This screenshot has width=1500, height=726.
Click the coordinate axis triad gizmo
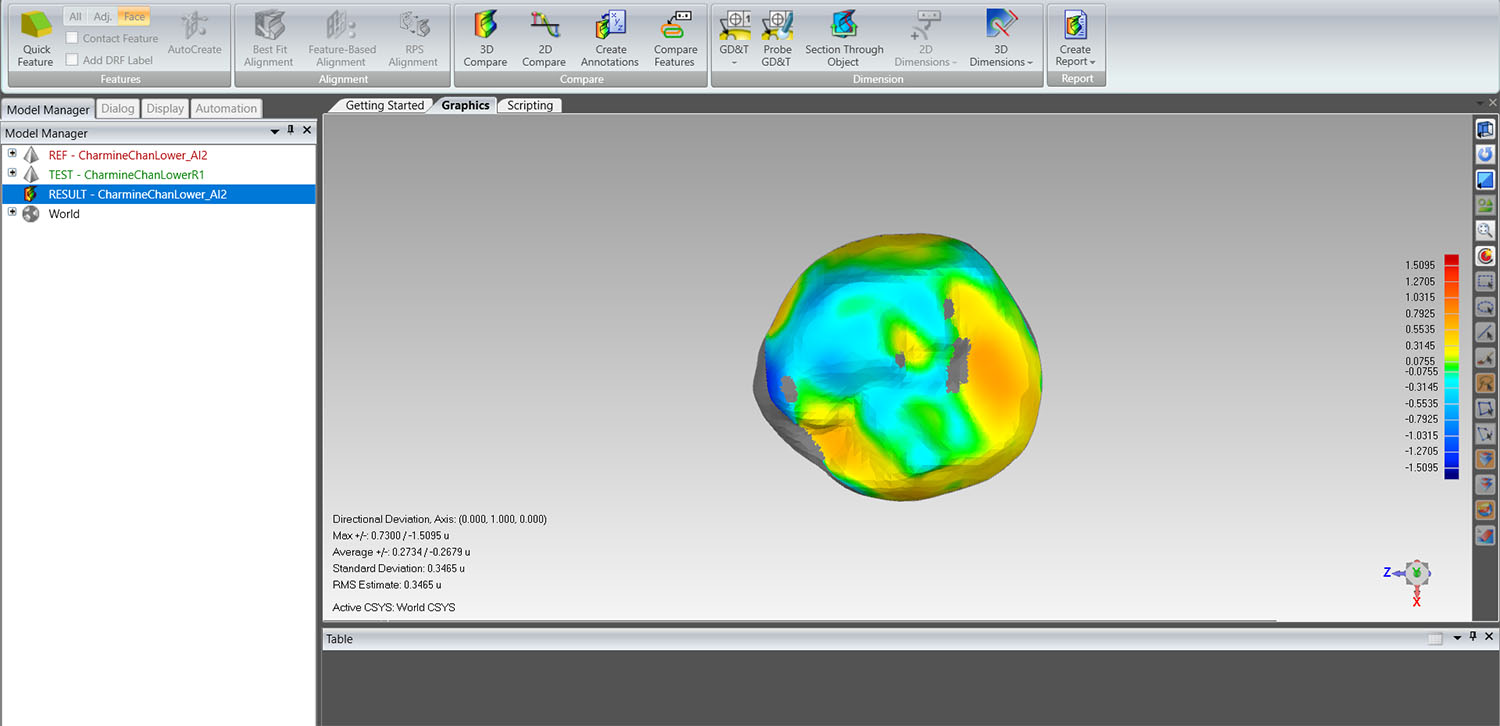tap(1415, 576)
